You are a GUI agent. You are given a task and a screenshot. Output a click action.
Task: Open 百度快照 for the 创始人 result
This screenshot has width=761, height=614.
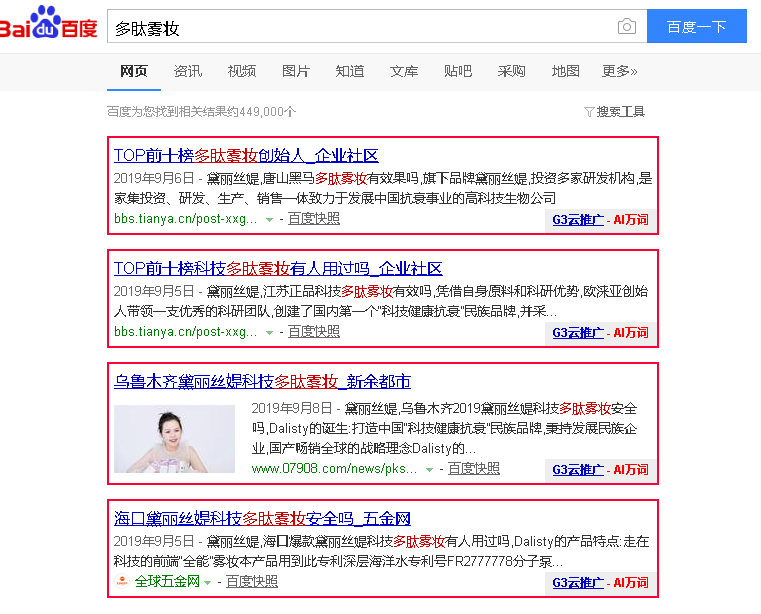coord(314,219)
